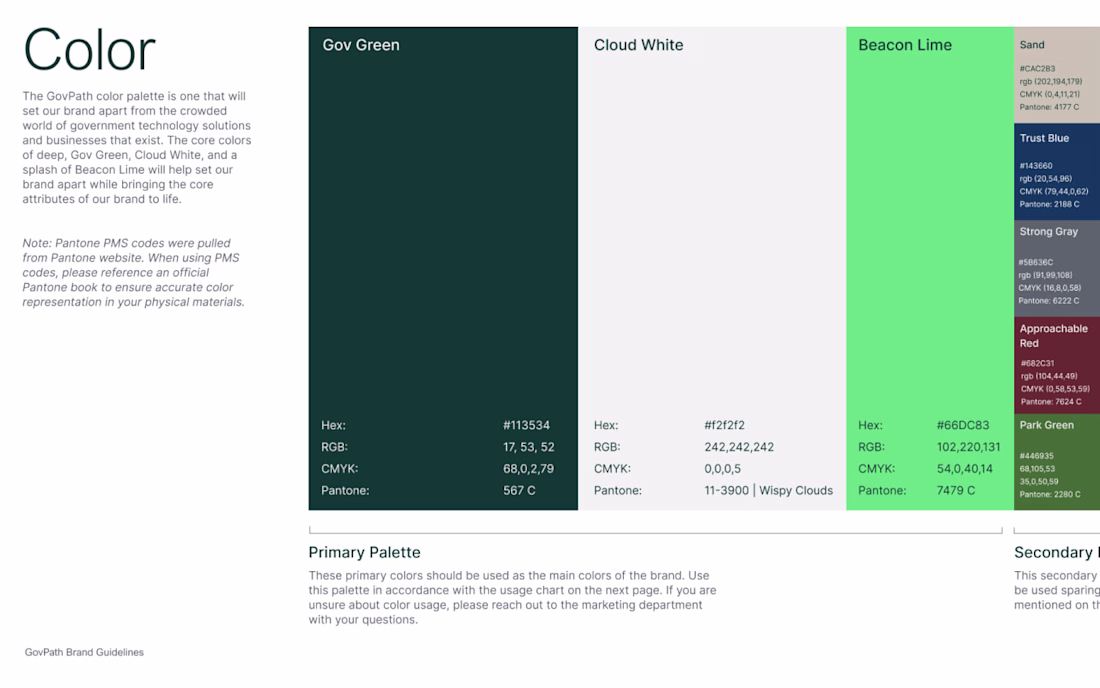Click the Gov Green hex value #113534
The height and width of the screenshot is (688, 1100).
[x=526, y=425]
